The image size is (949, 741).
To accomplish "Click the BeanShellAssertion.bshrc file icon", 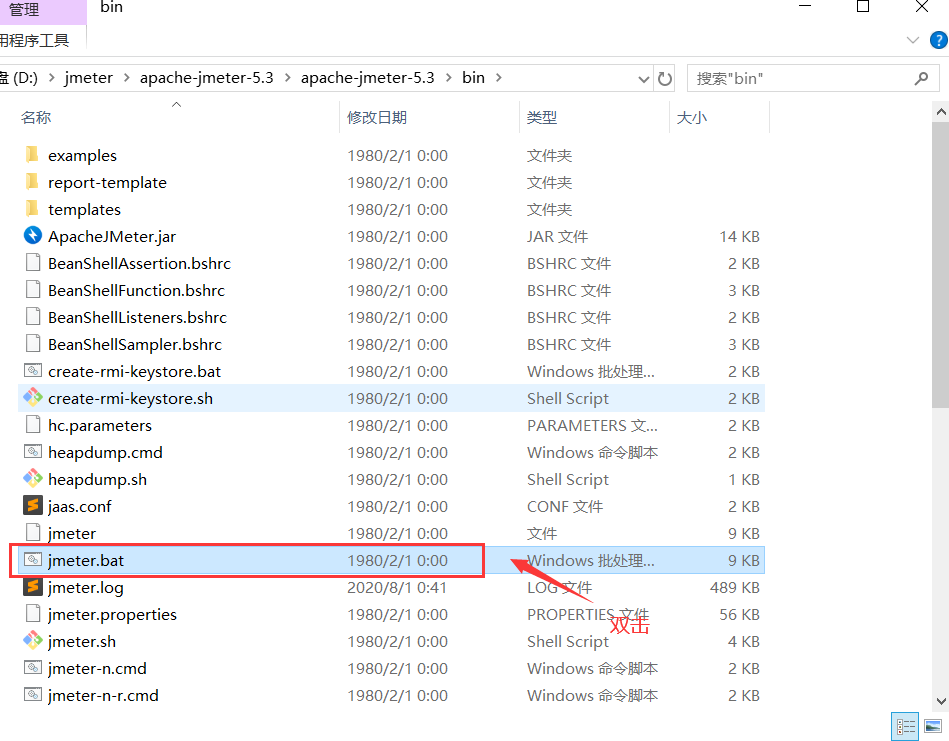I will point(33,263).
